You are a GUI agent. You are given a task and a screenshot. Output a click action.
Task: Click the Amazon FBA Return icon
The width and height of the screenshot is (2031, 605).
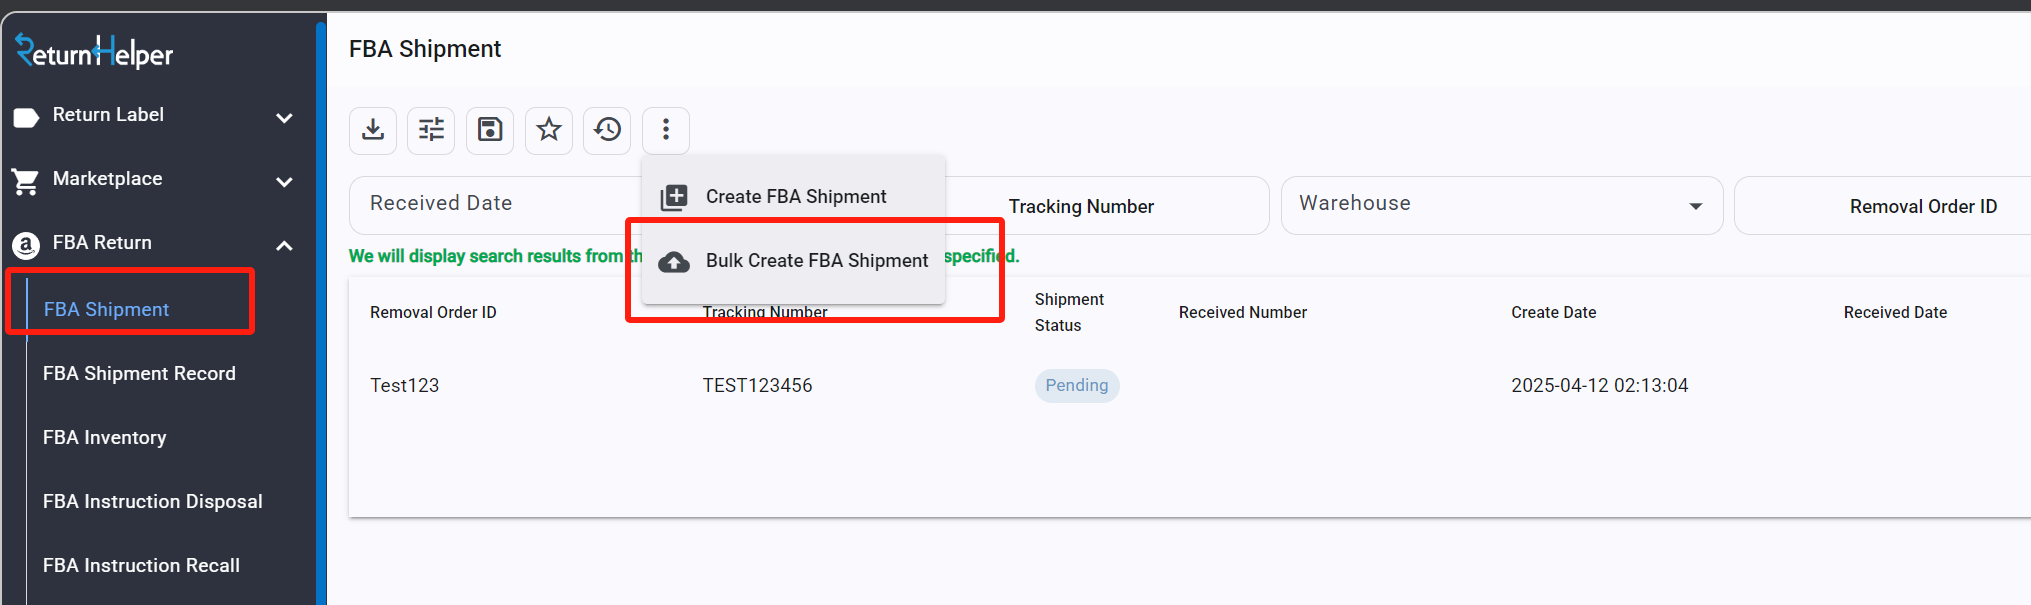26,244
